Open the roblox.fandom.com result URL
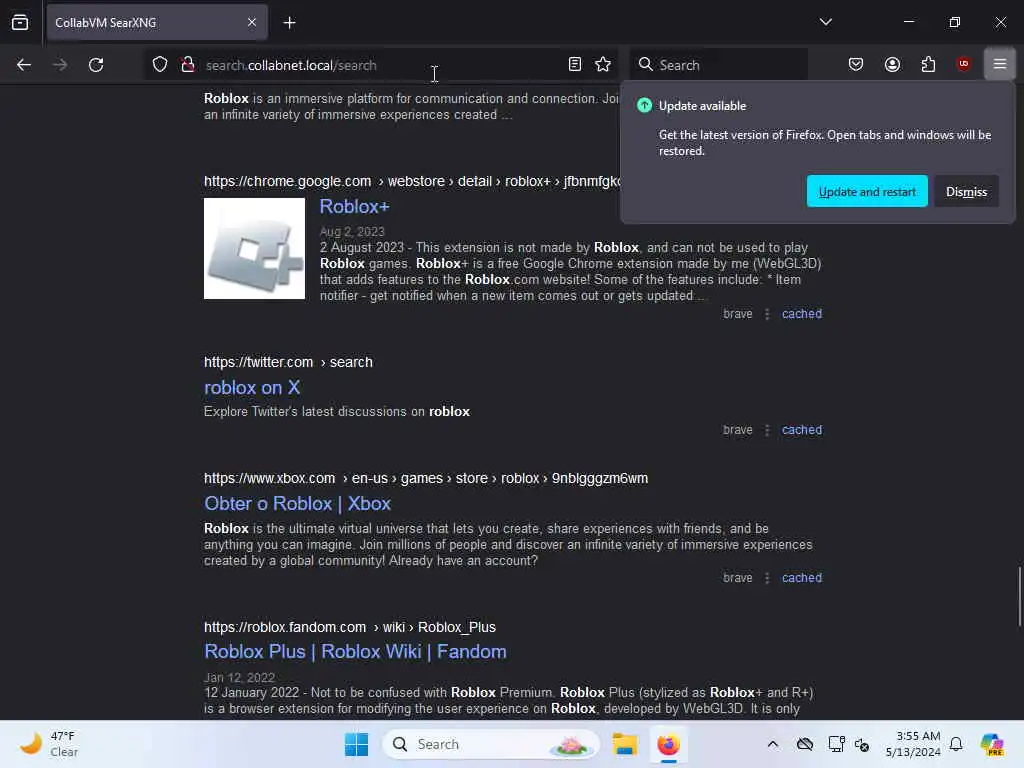Viewport: 1024px width, 768px height. tap(349, 628)
